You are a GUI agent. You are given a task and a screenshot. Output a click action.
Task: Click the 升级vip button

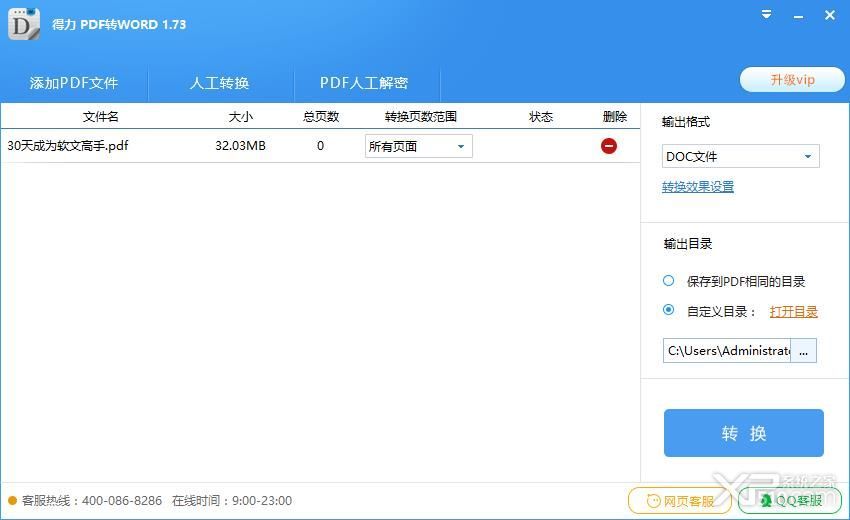tap(792, 80)
